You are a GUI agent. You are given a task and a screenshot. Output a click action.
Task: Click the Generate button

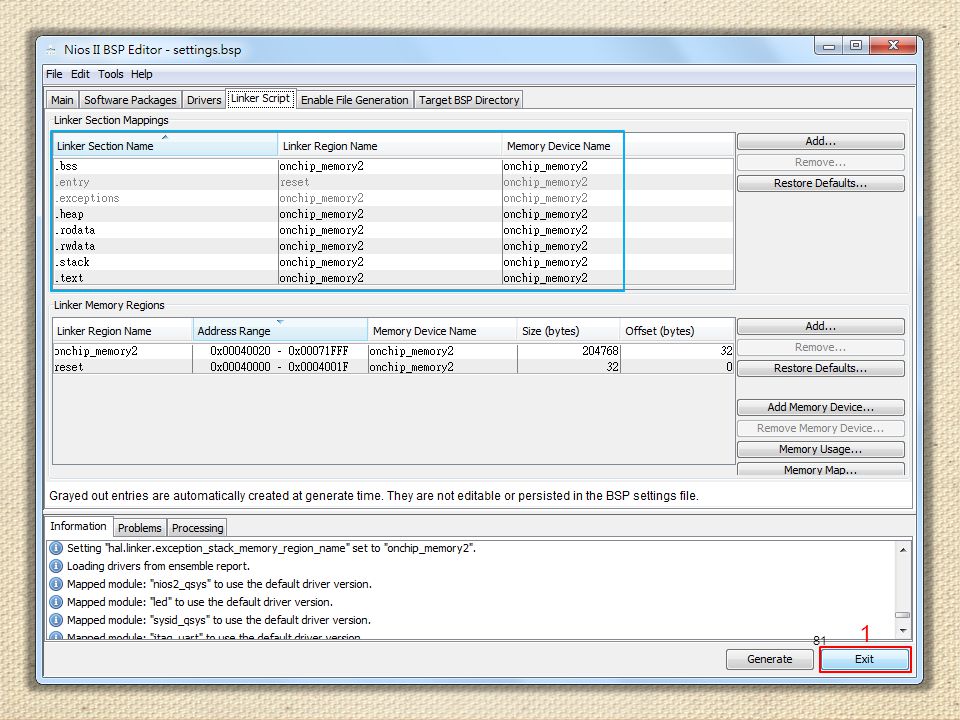pos(770,659)
